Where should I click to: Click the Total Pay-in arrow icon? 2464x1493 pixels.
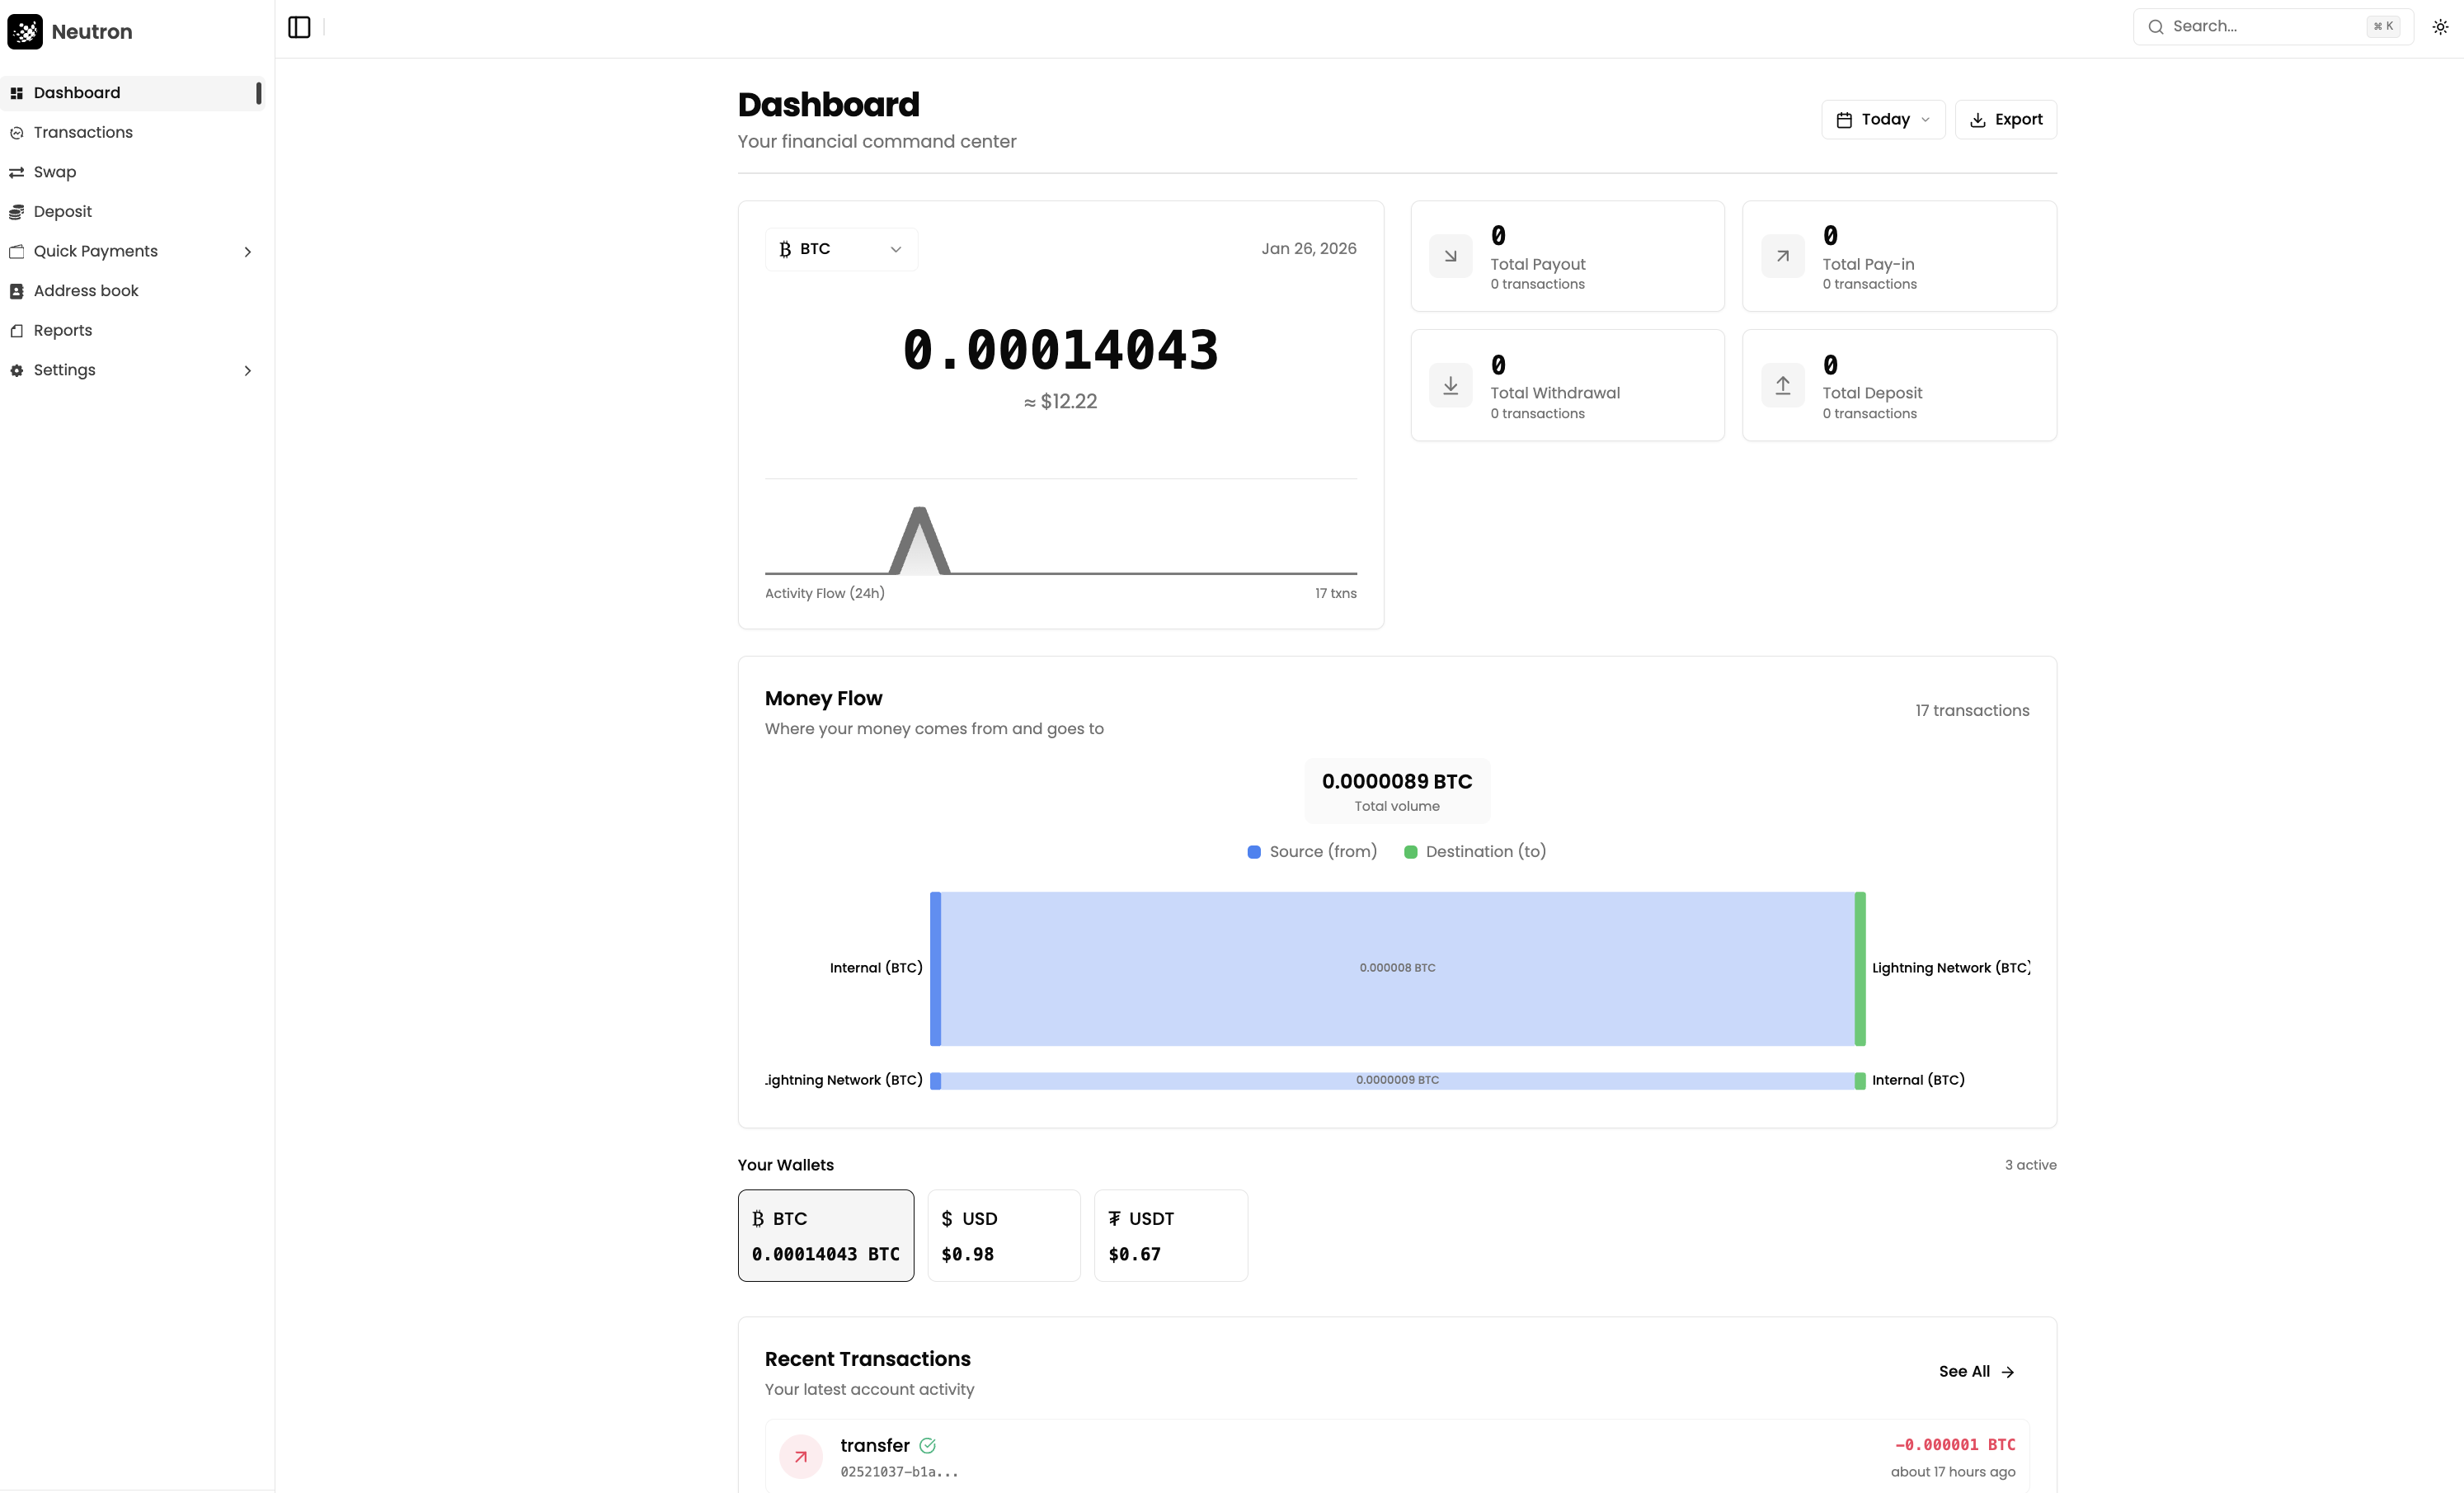pyautogui.click(x=1782, y=256)
